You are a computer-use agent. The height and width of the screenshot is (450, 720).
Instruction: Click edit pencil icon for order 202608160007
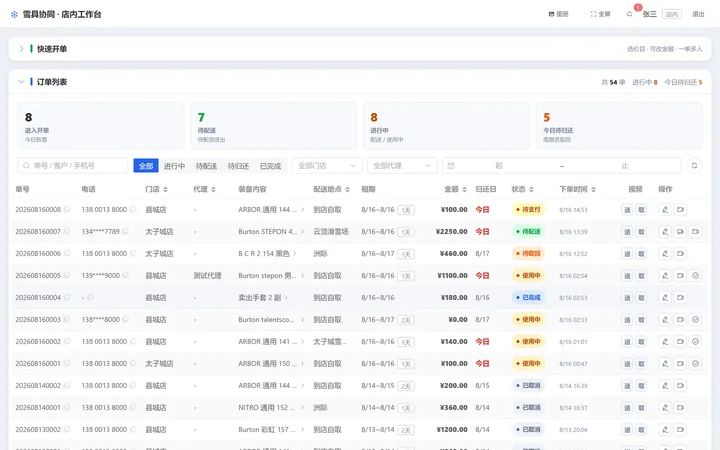(x=665, y=231)
